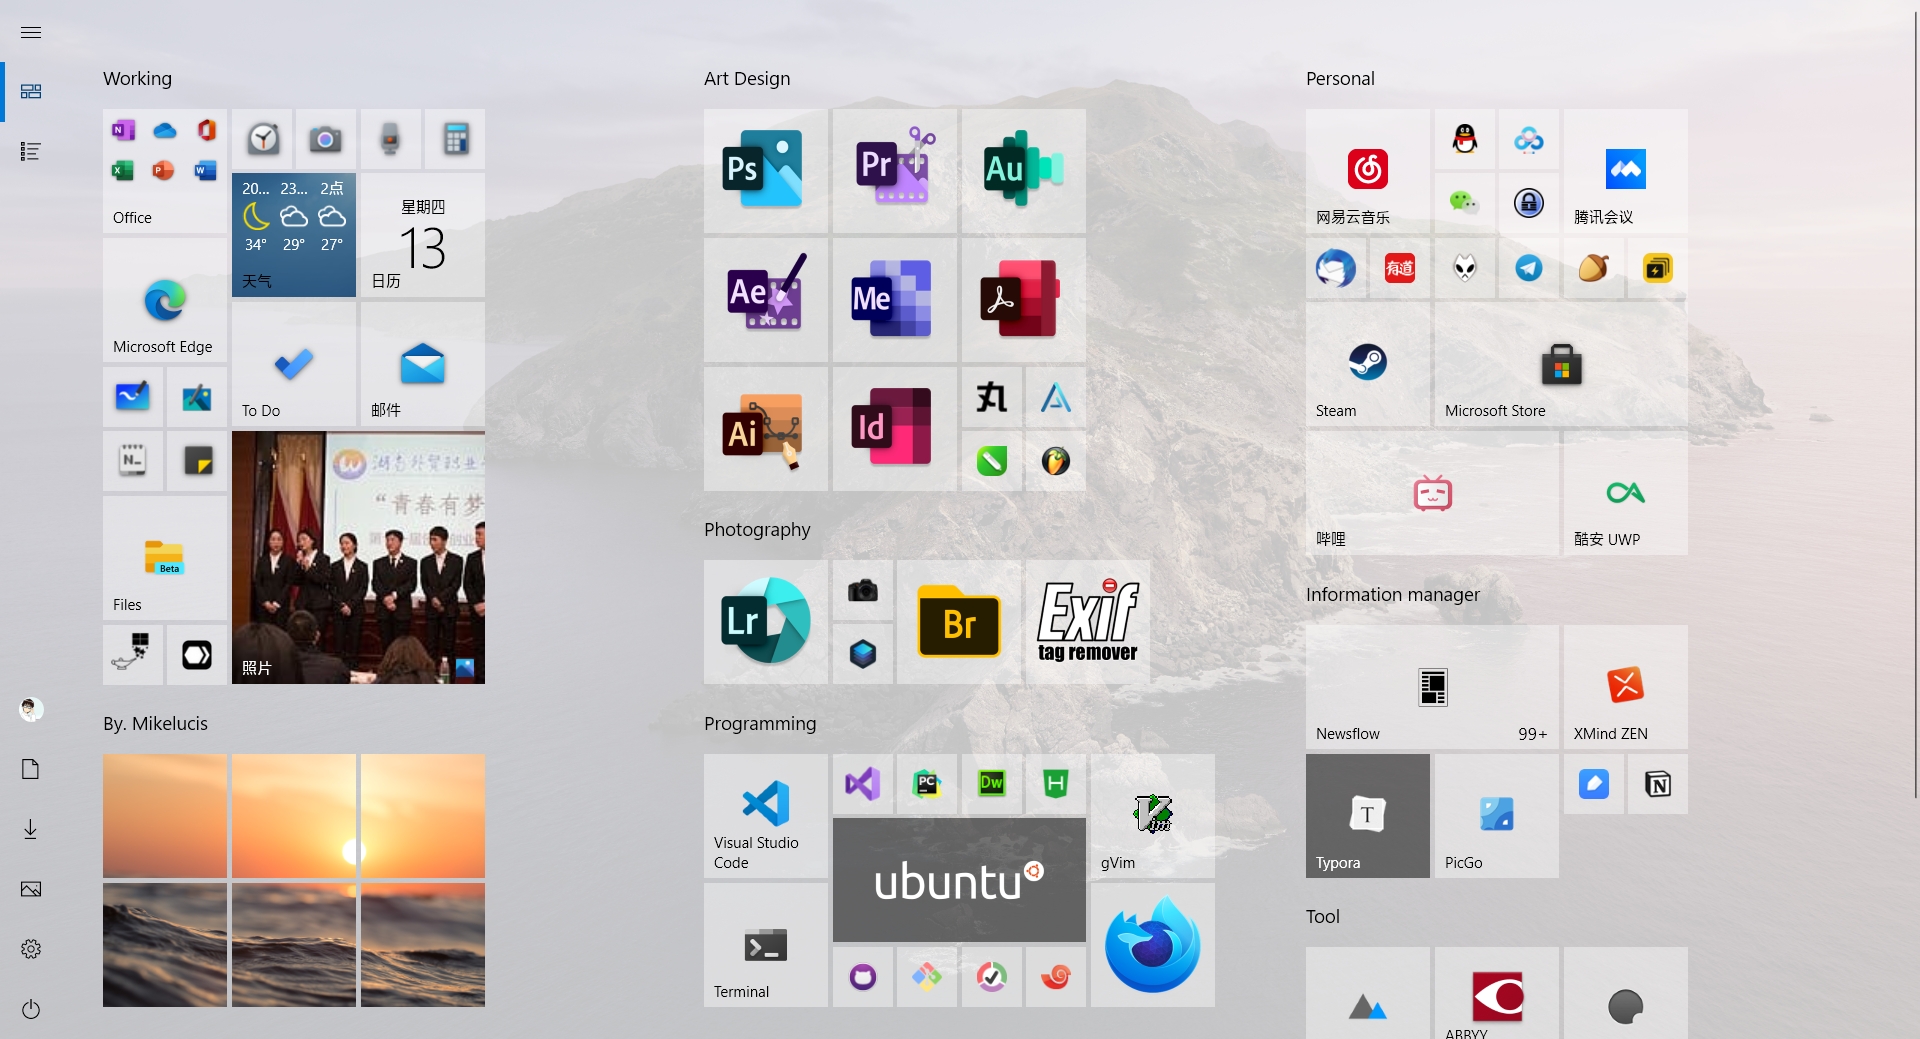Open Files Beta tile

[x=164, y=558]
